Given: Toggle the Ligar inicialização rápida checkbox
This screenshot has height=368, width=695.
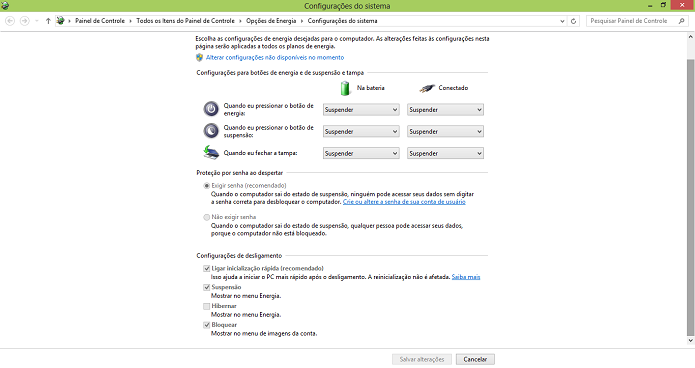Looking at the screenshot, I should coord(207,269).
